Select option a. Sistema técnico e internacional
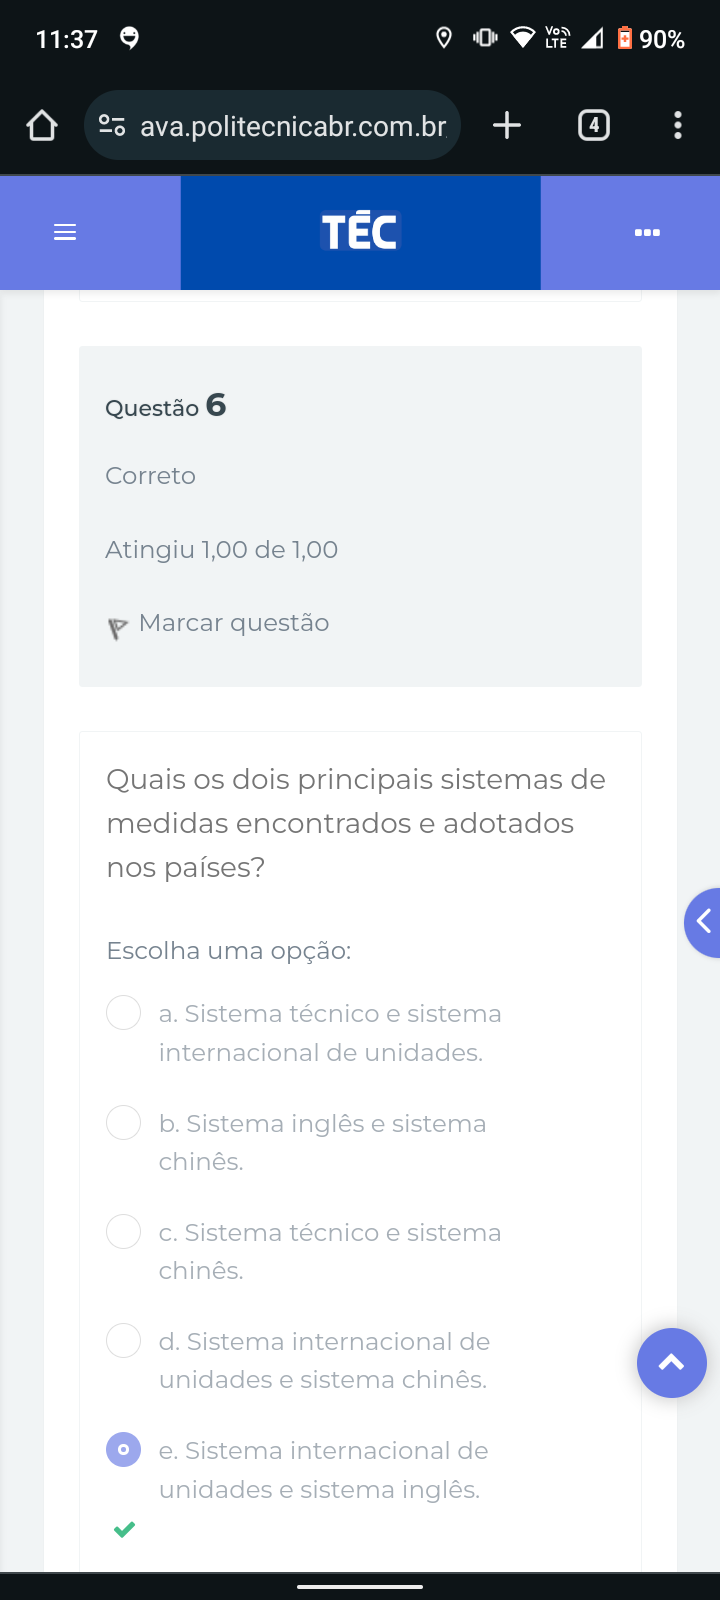 [x=123, y=1012]
